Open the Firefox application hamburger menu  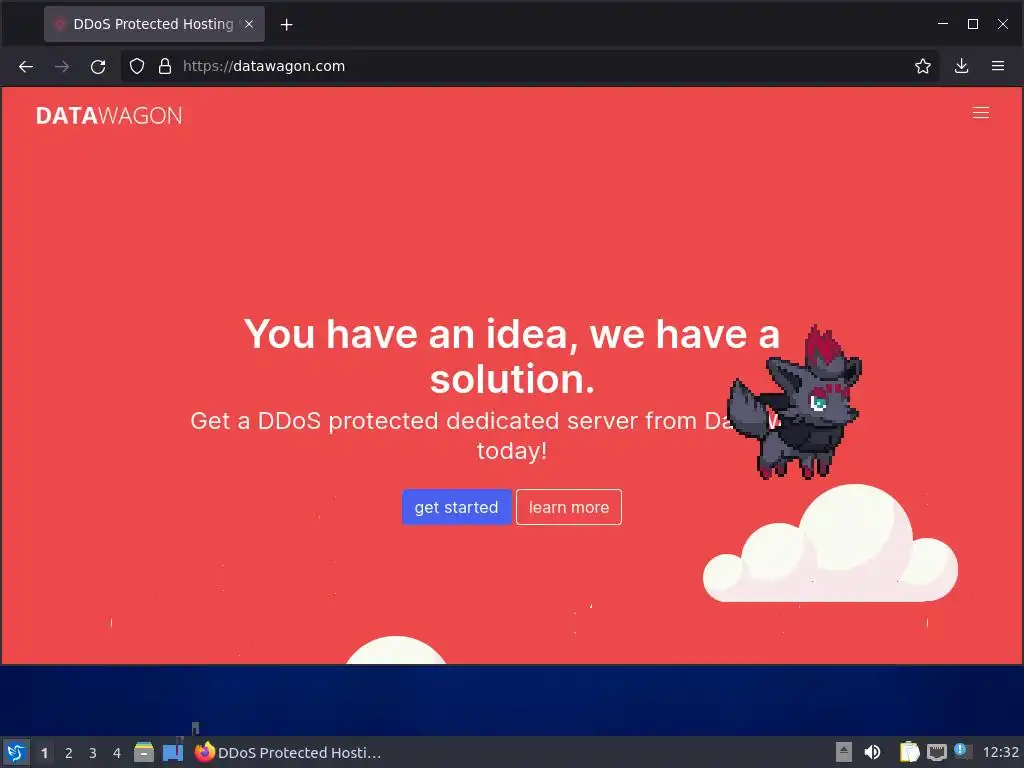pyautogui.click(x=998, y=66)
